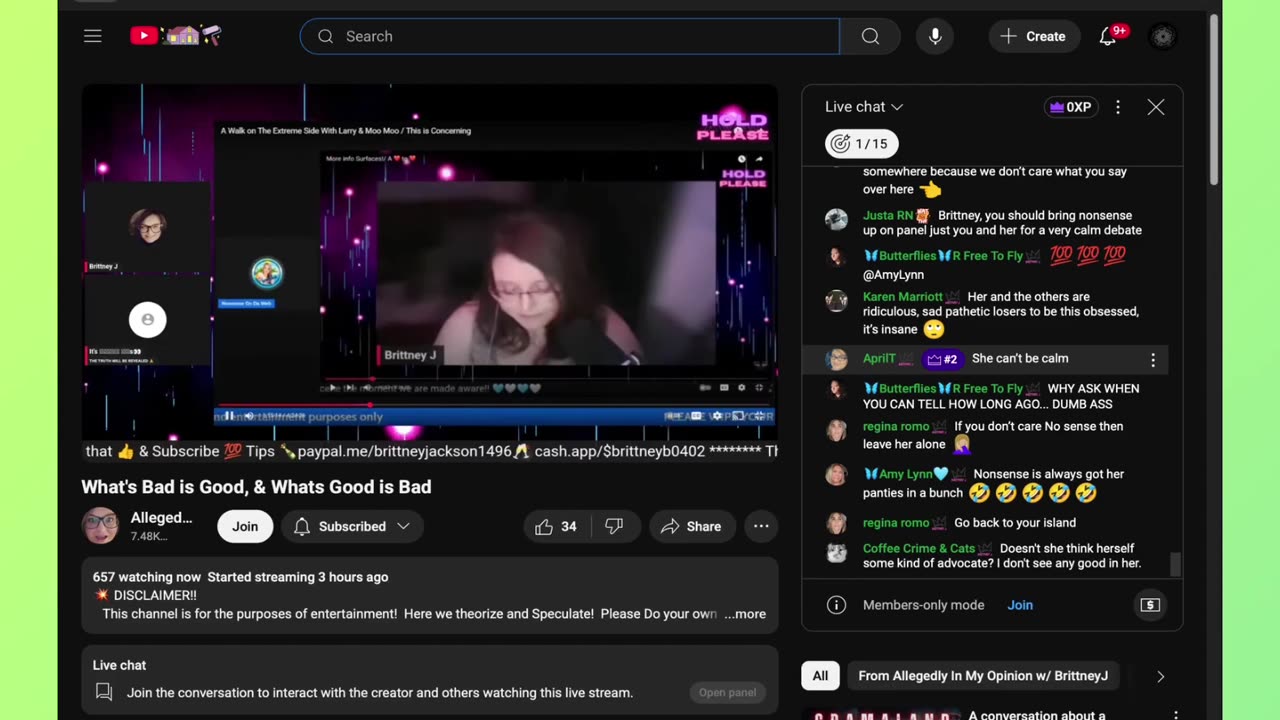Click the Live chat section heading below description
1280x720 pixels.
click(x=119, y=665)
